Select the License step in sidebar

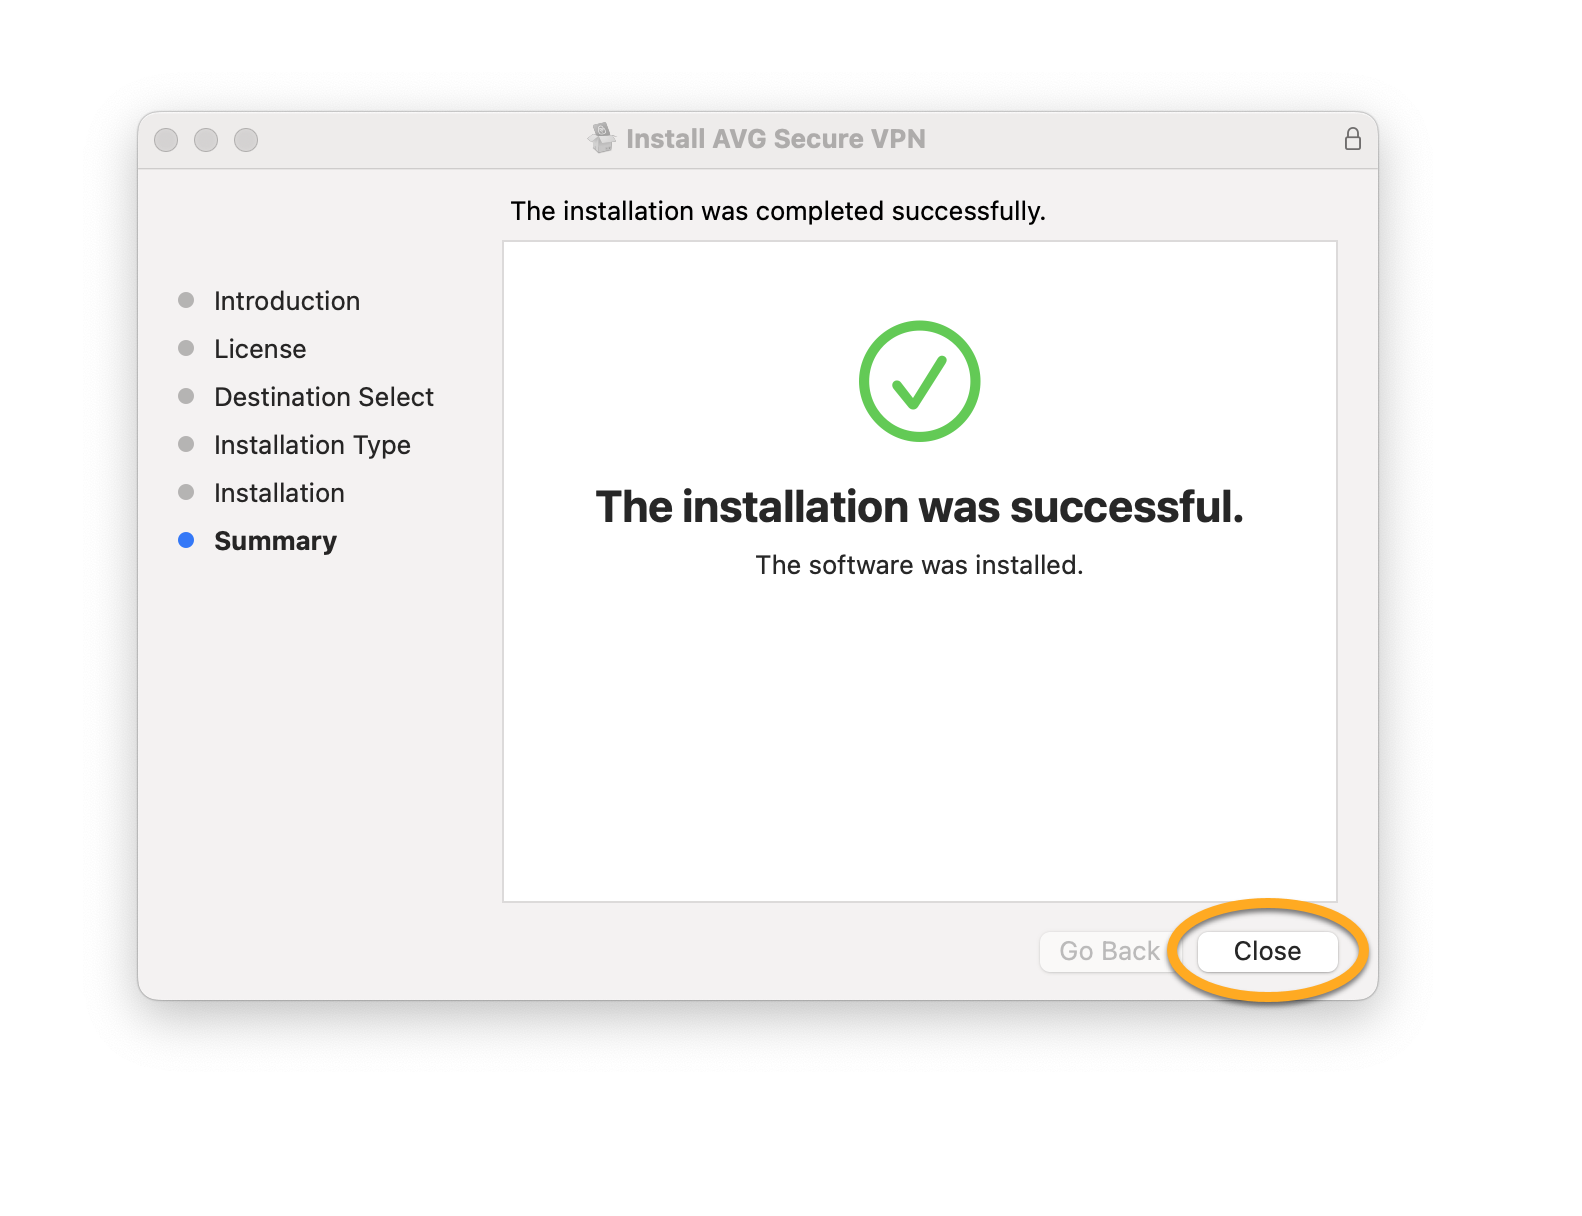[x=260, y=349]
